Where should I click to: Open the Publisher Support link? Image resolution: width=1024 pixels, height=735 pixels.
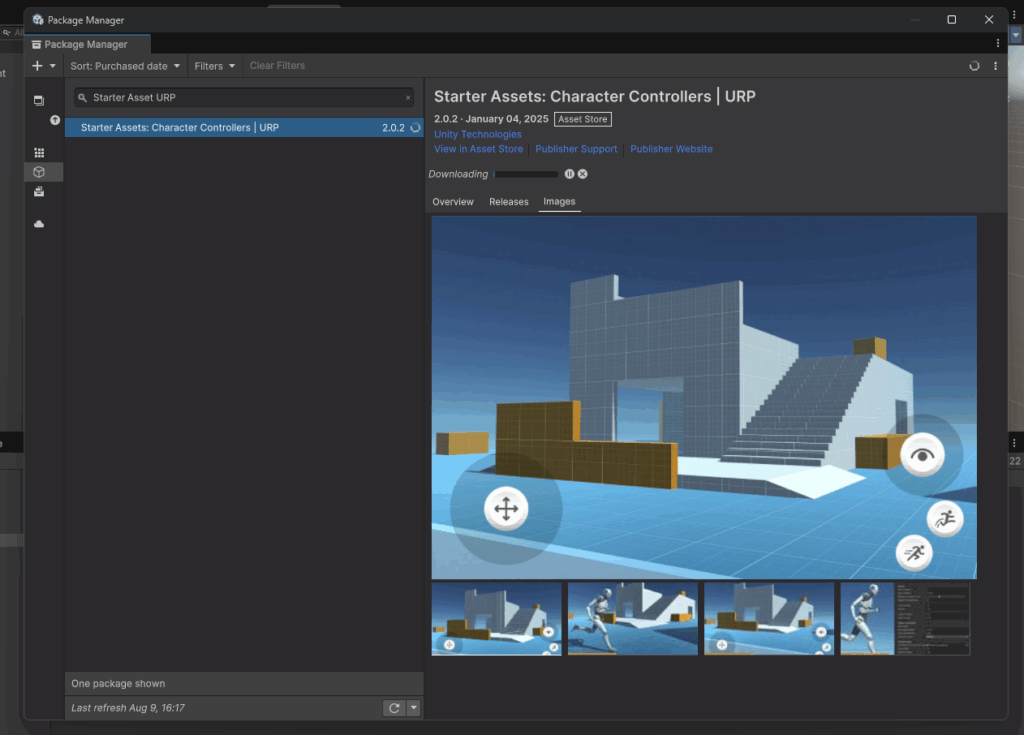tap(576, 149)
